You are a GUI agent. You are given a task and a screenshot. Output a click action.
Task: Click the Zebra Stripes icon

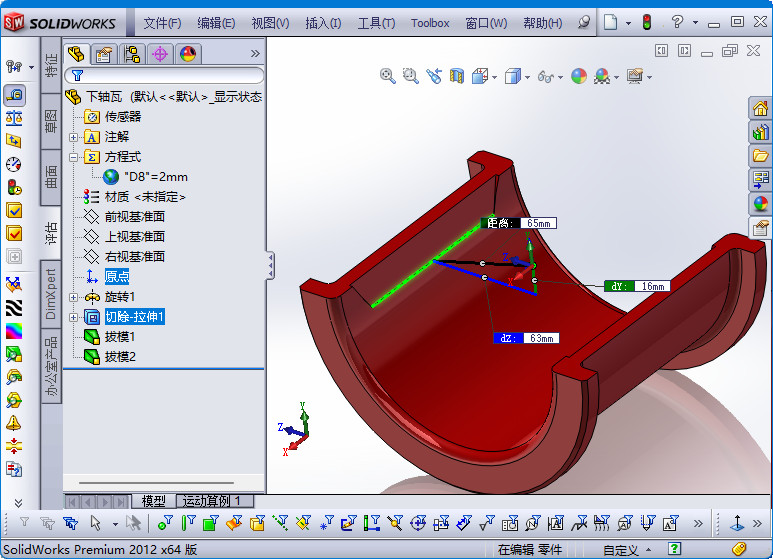point(14,308)
